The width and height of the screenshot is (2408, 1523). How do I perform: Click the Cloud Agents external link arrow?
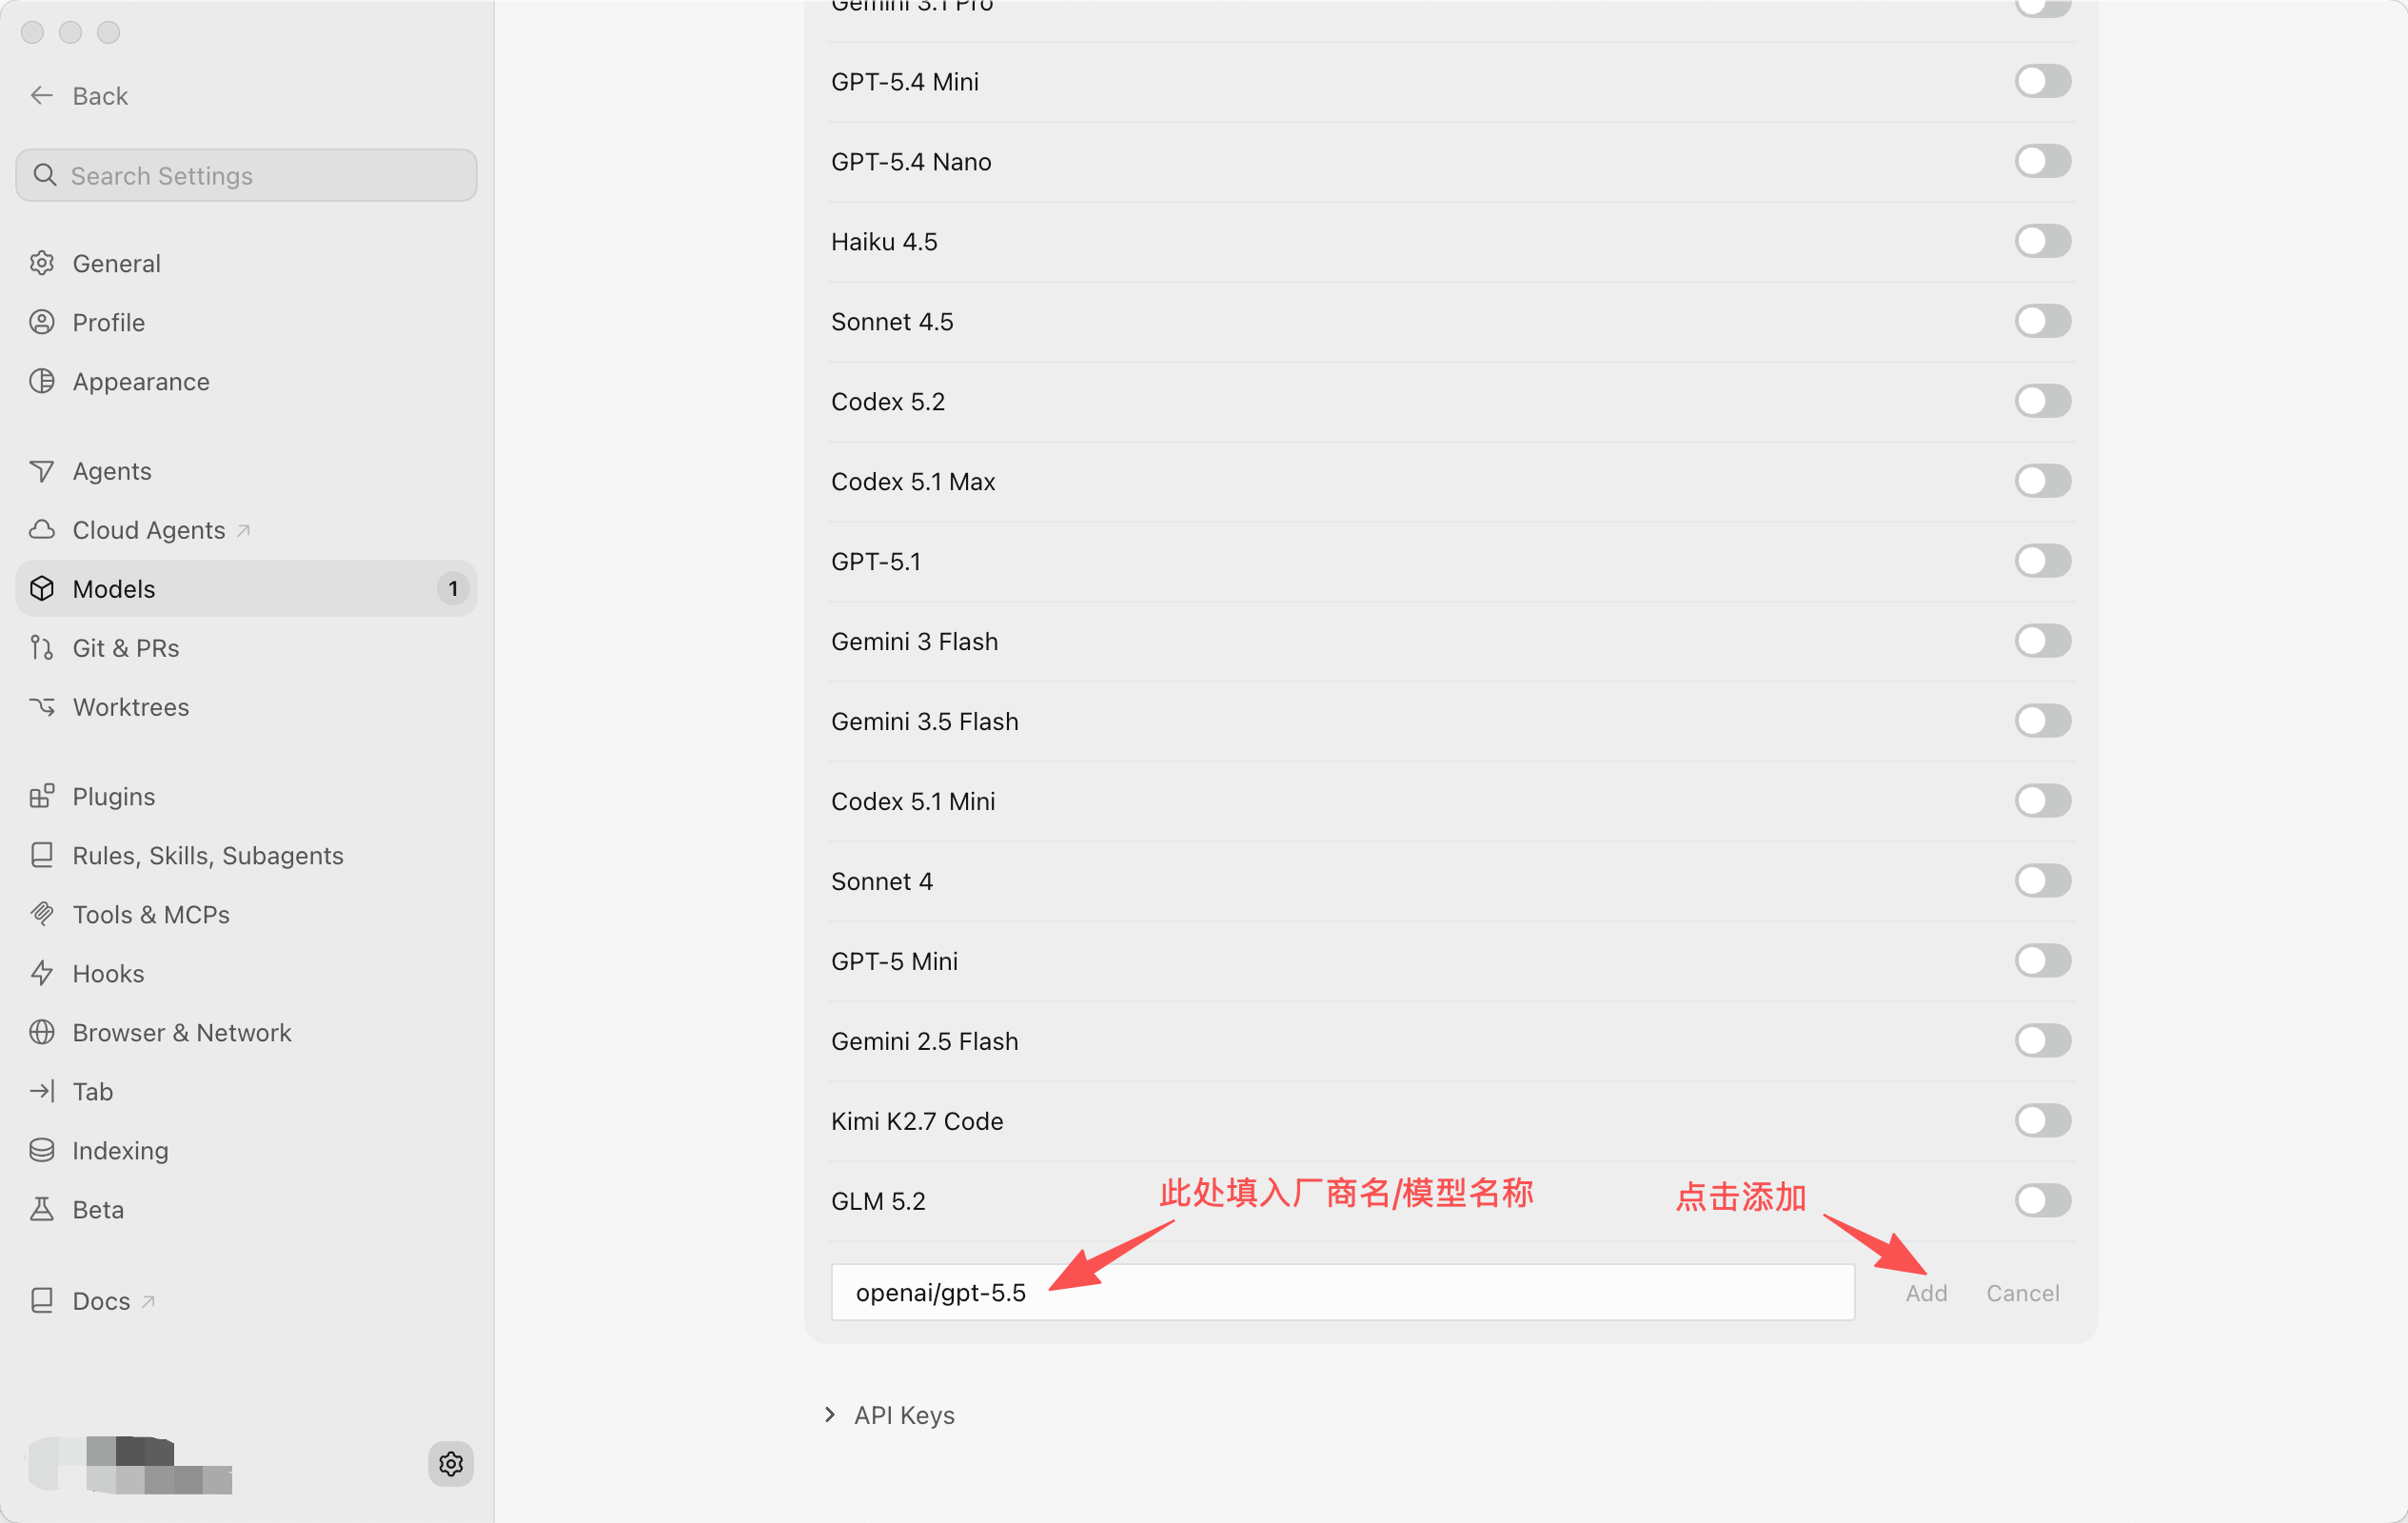coord(243,530)
